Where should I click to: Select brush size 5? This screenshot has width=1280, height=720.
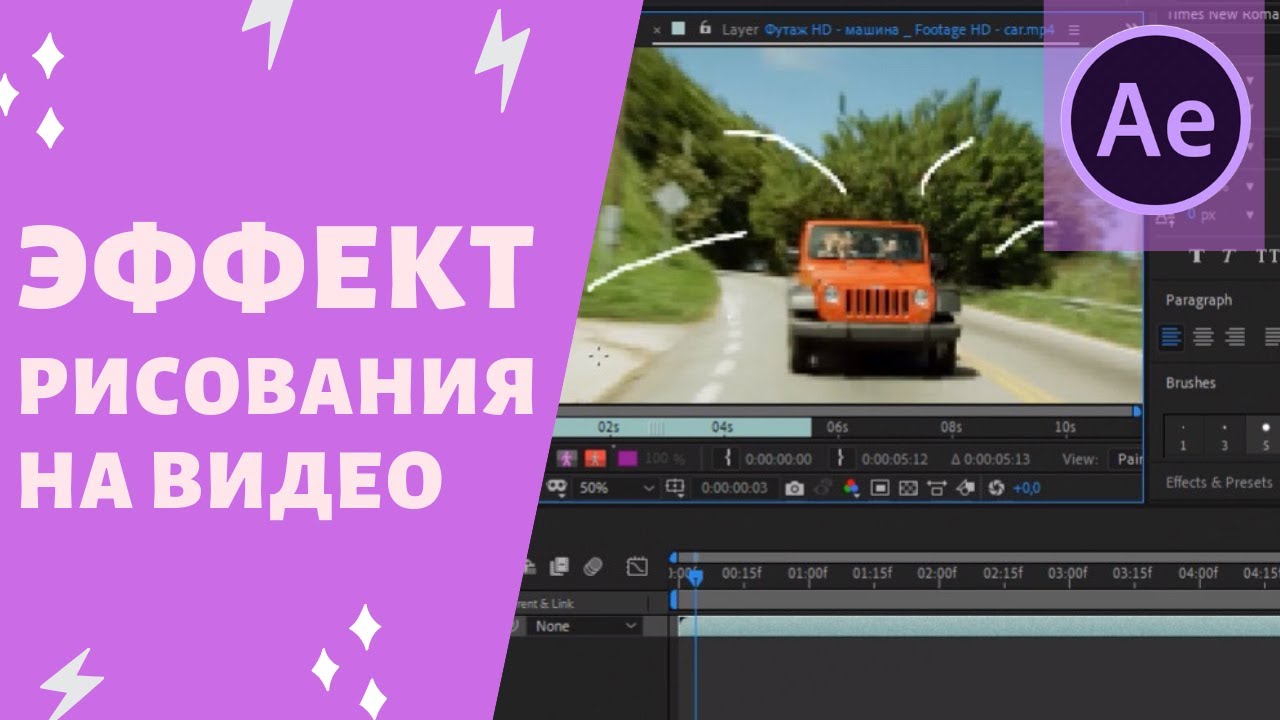pyautogui.click(x=1265, y=437)
